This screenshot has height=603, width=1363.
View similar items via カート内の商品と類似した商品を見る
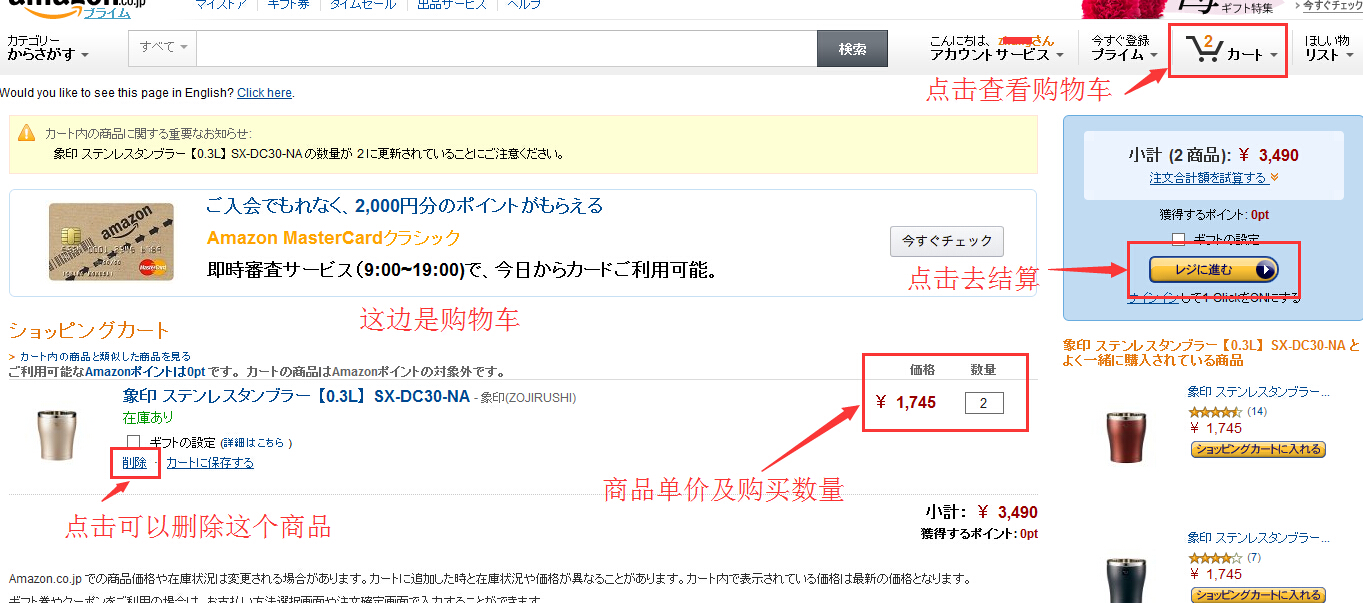pyautogui.click(x=105, y=356)
